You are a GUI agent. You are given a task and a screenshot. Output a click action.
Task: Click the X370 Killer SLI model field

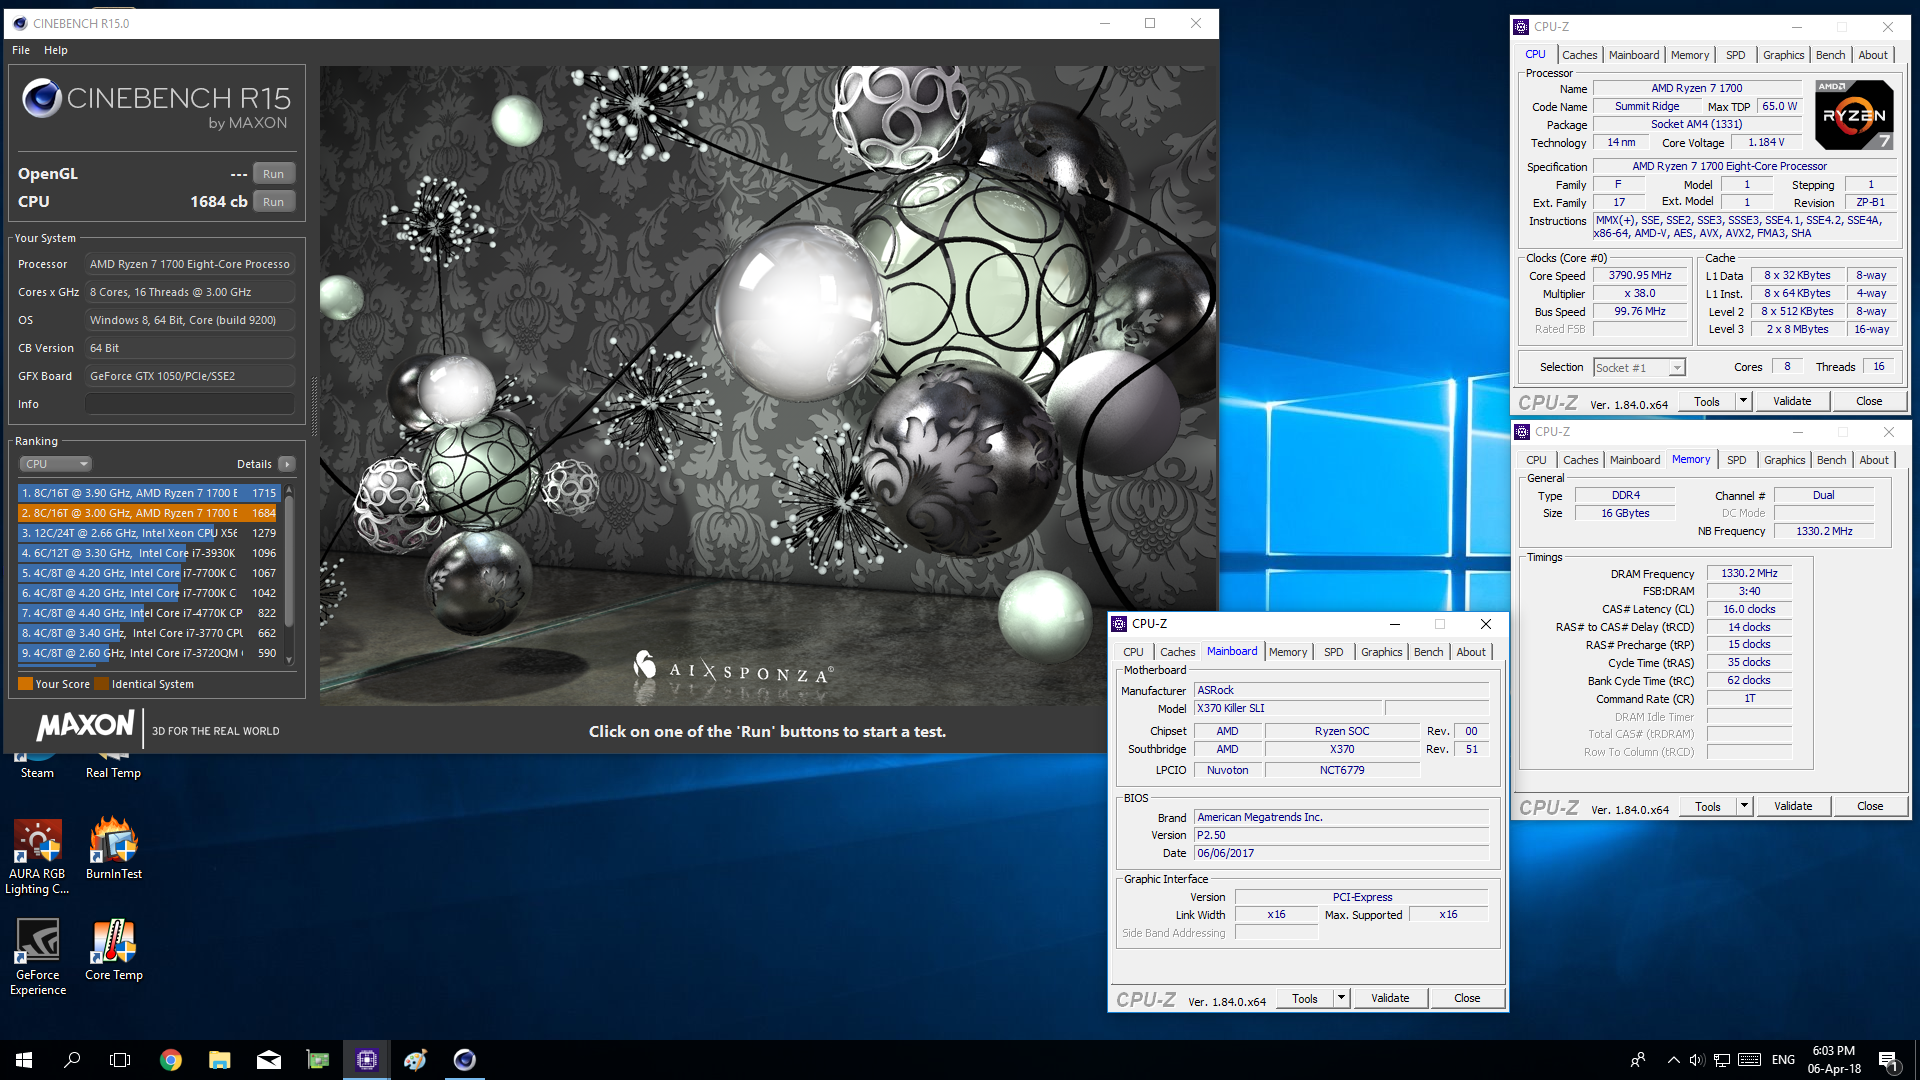[1288, 709]
